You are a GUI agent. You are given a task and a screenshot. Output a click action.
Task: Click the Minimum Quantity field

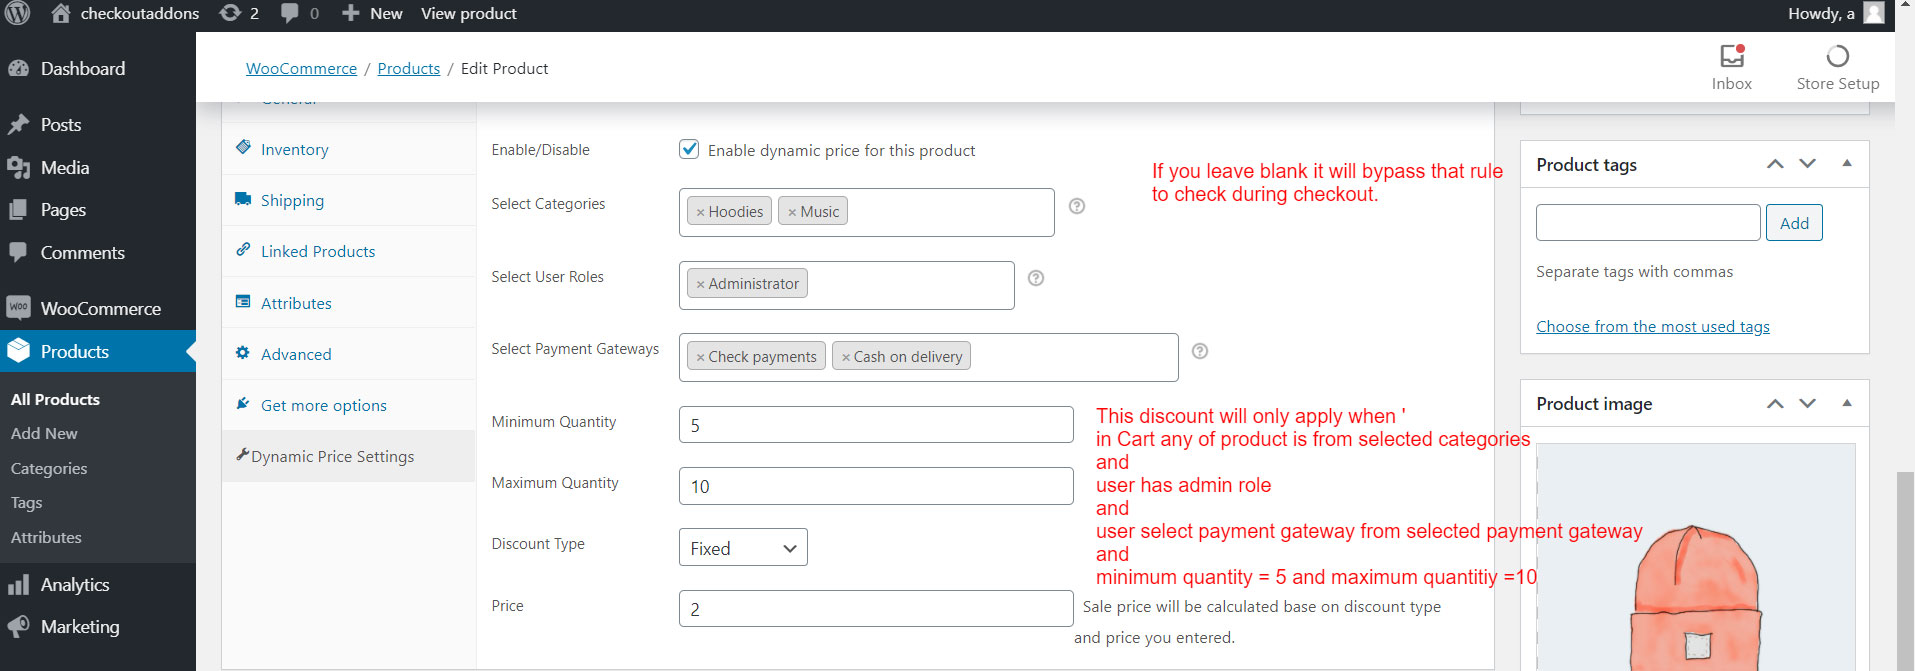[876, 425]
